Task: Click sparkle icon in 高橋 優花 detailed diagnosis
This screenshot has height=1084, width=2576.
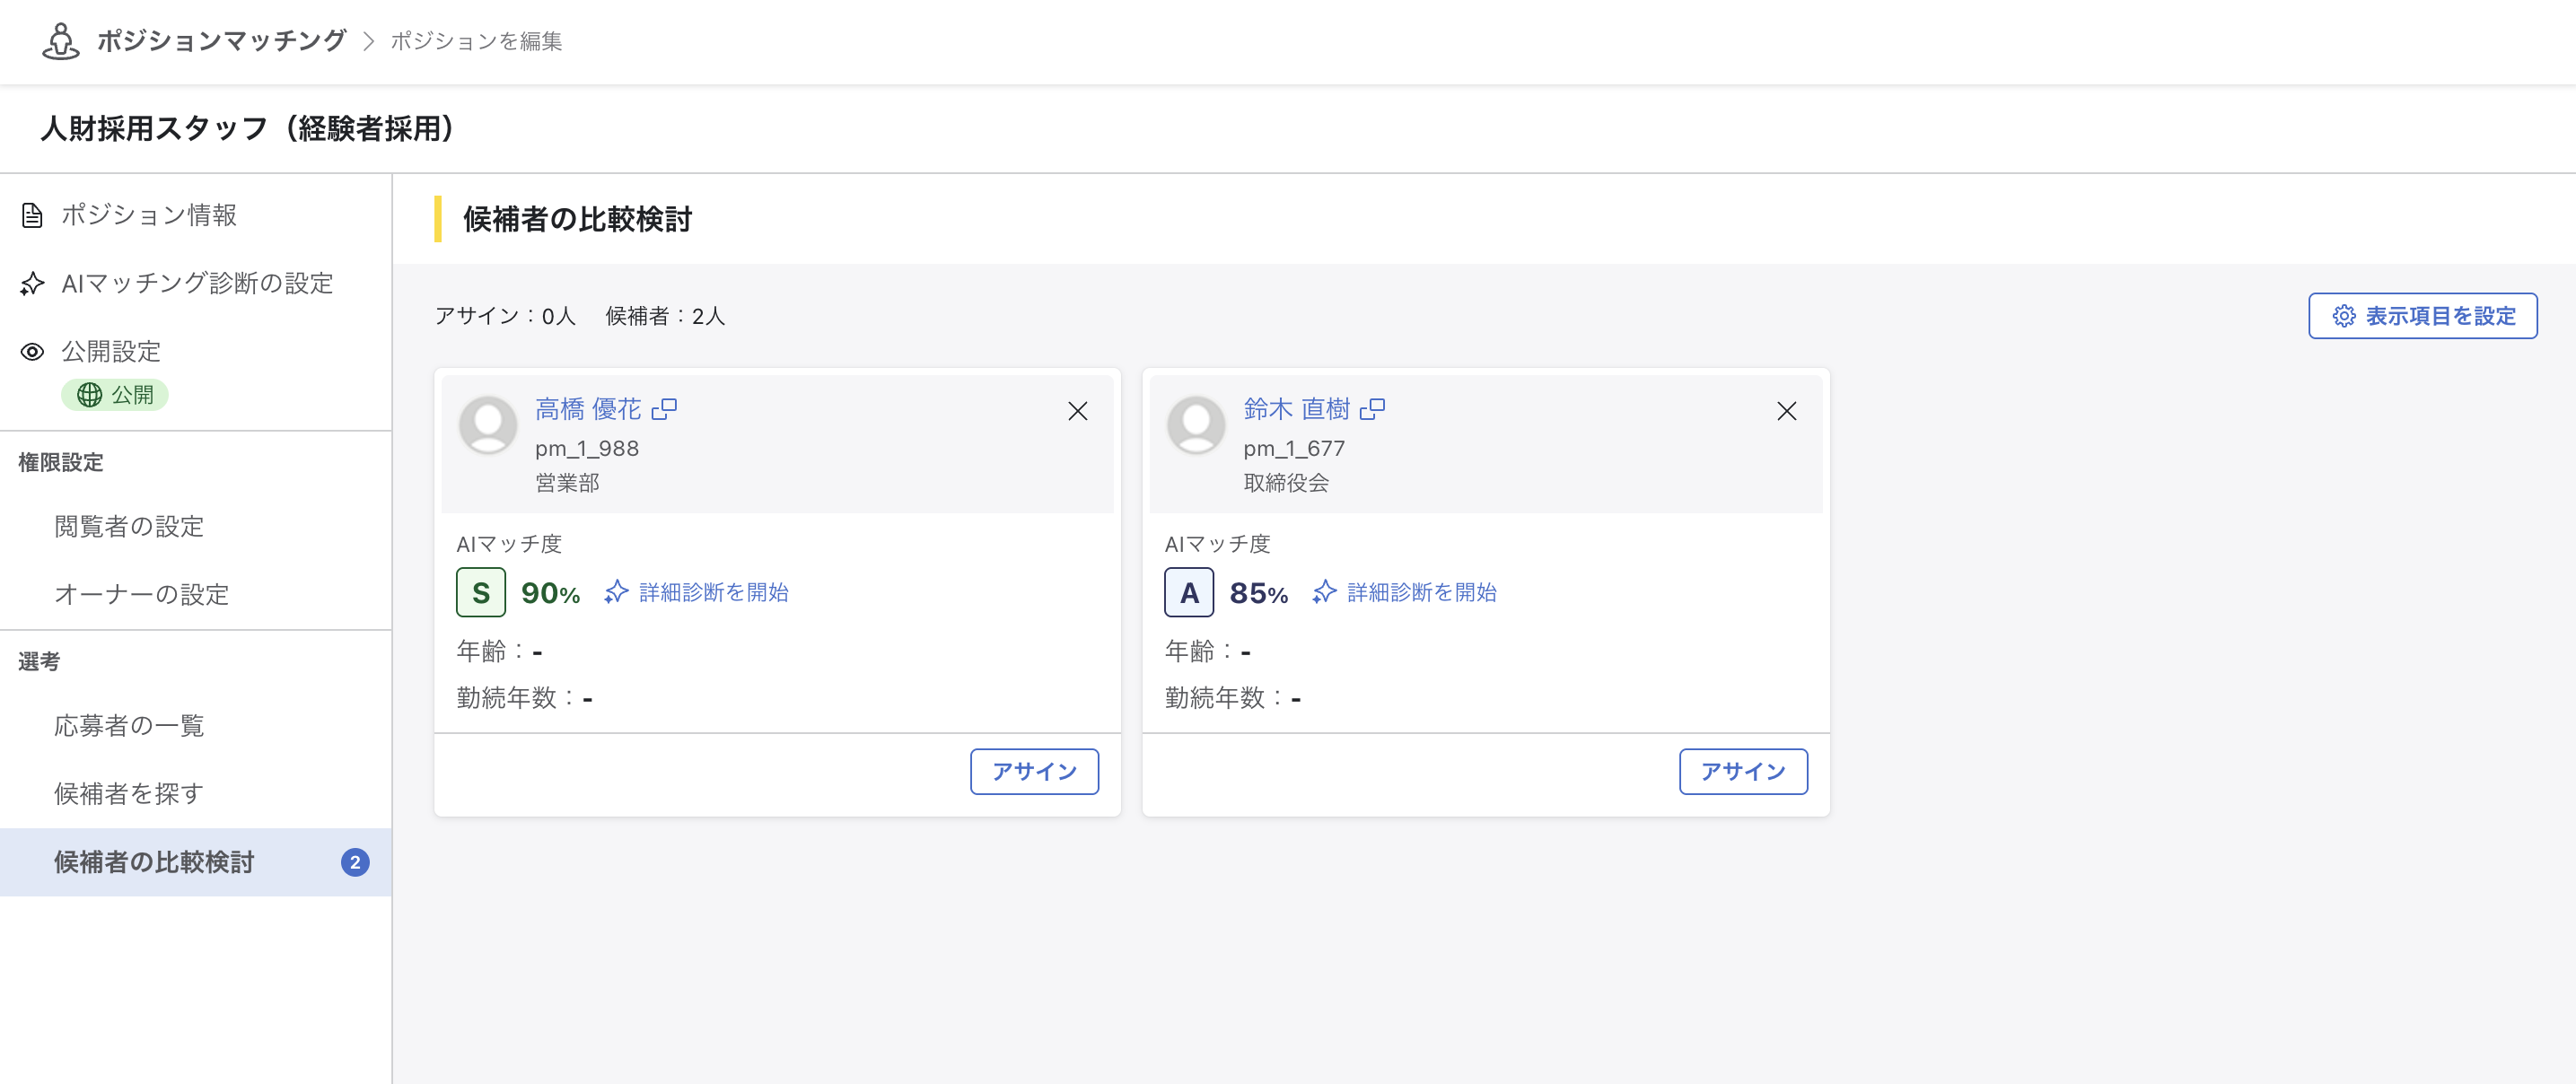Action: pos(616,592)
